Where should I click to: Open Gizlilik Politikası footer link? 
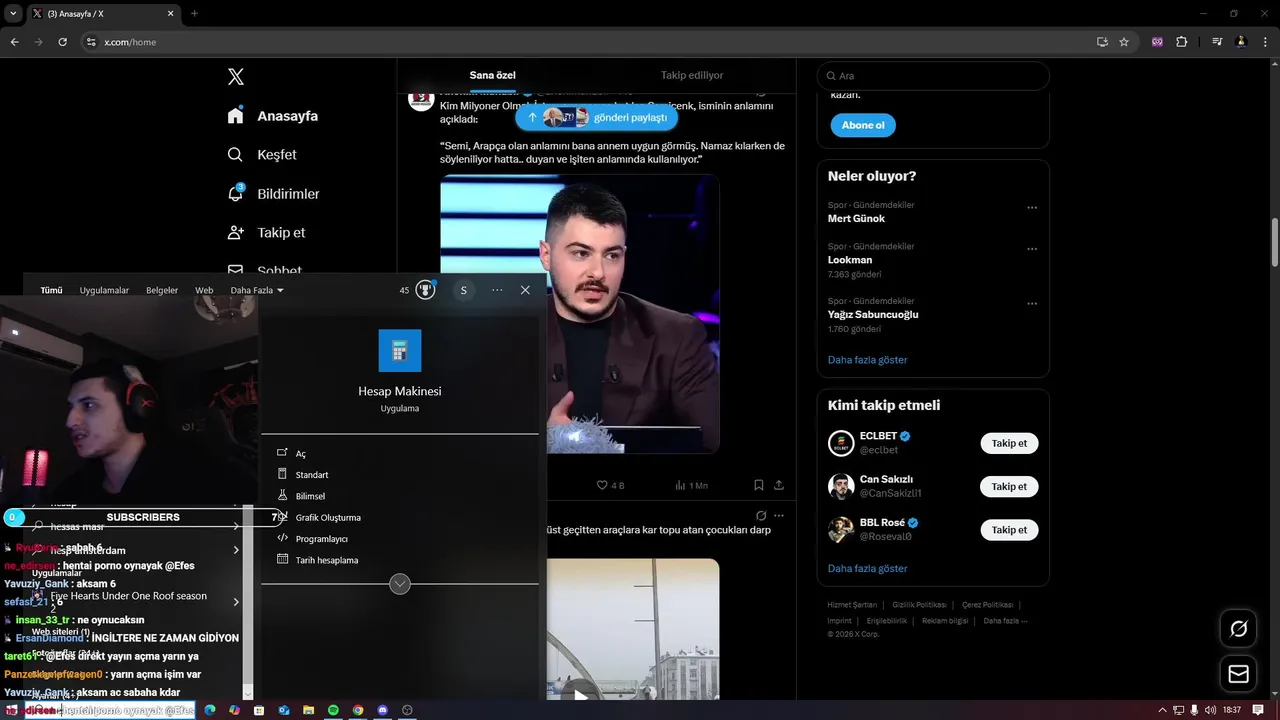pyautogui.click(x=919, y=605)
